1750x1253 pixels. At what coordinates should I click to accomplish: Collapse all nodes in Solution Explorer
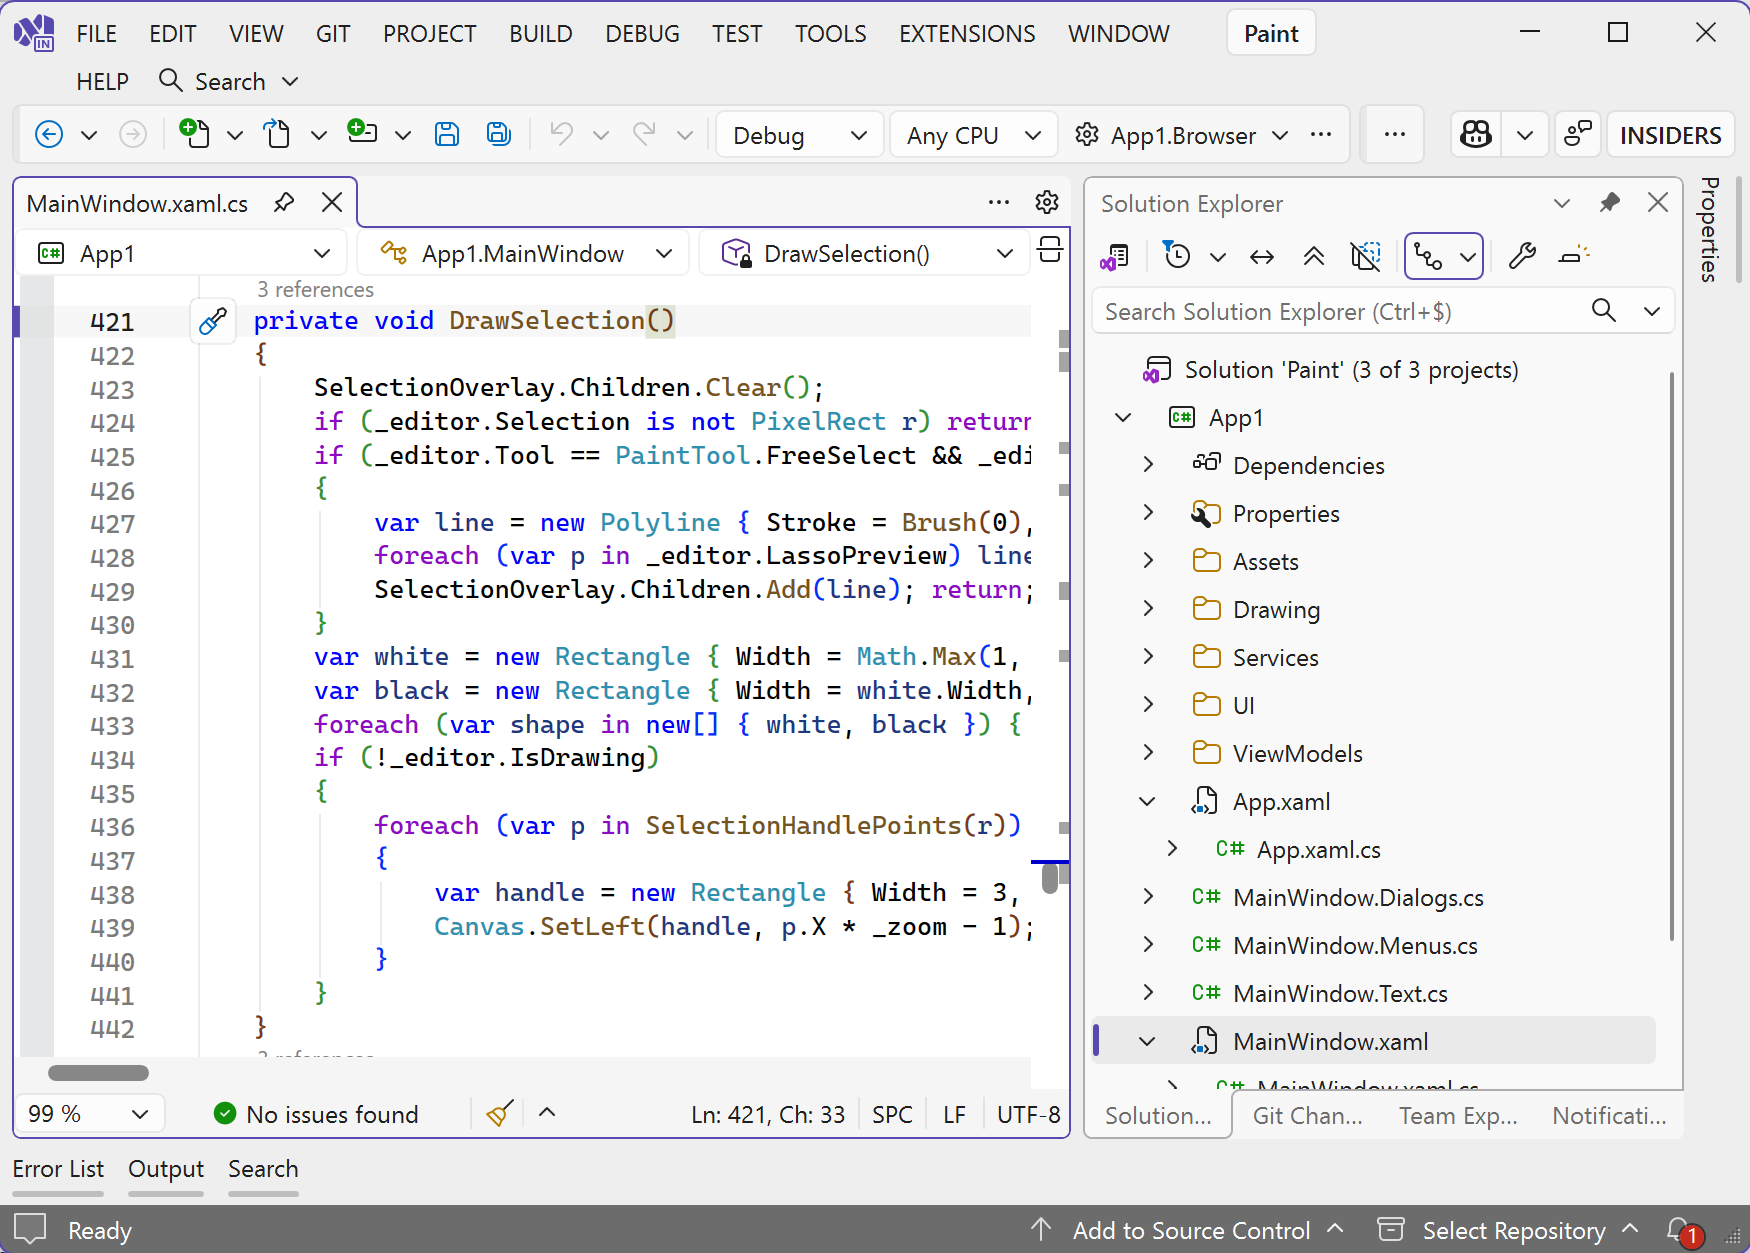1314,257
